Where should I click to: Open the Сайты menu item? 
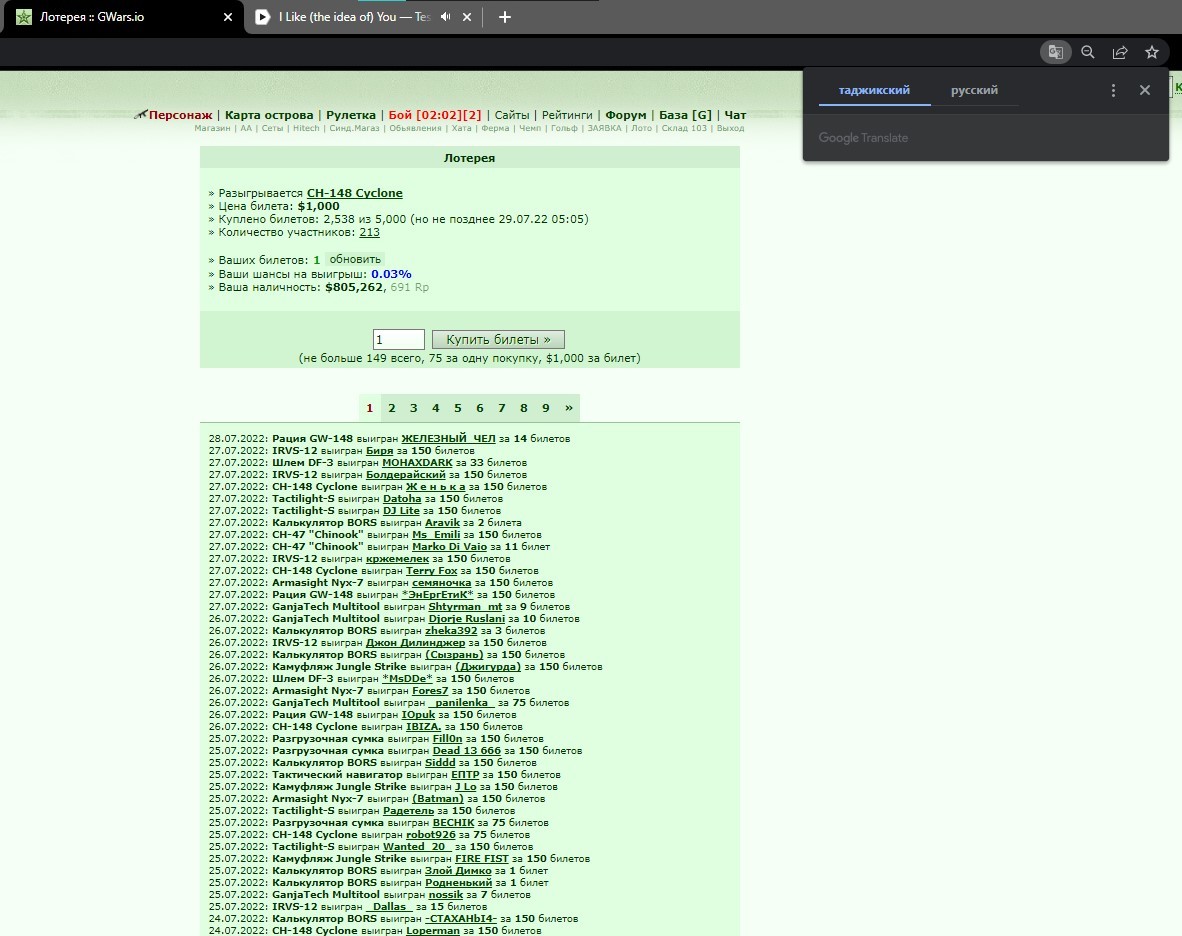coord(512,115)
